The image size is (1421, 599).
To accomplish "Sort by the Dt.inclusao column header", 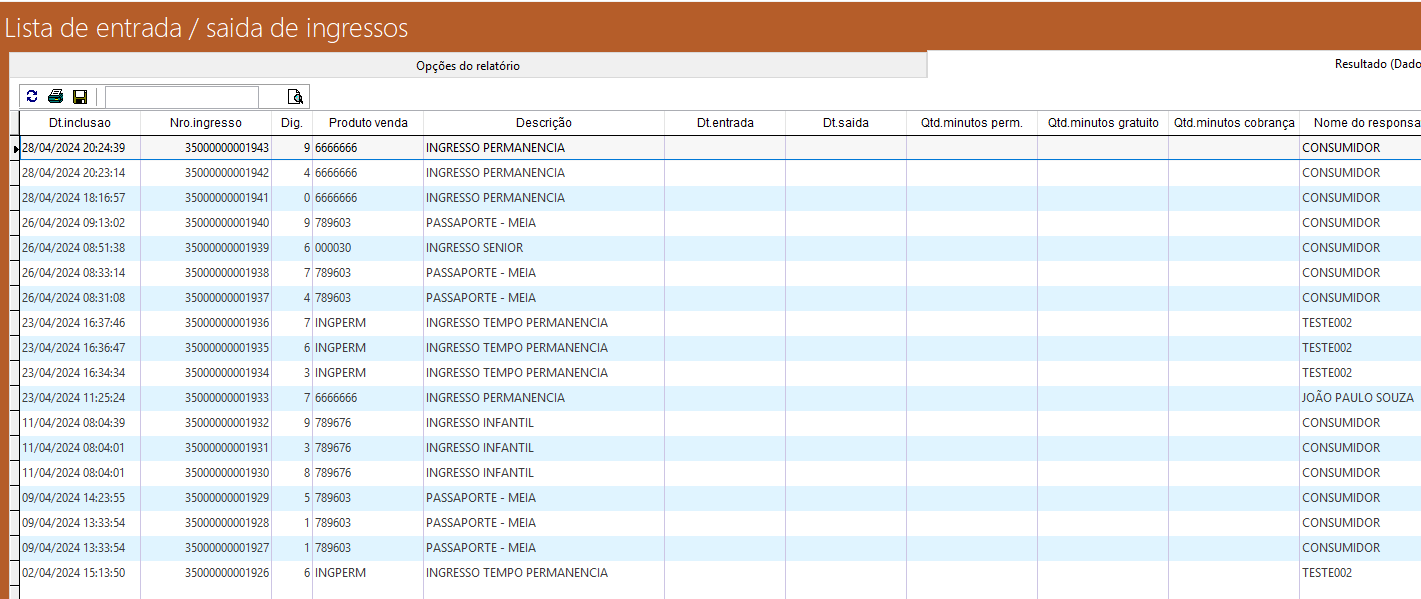I will [x=80, y=123].
